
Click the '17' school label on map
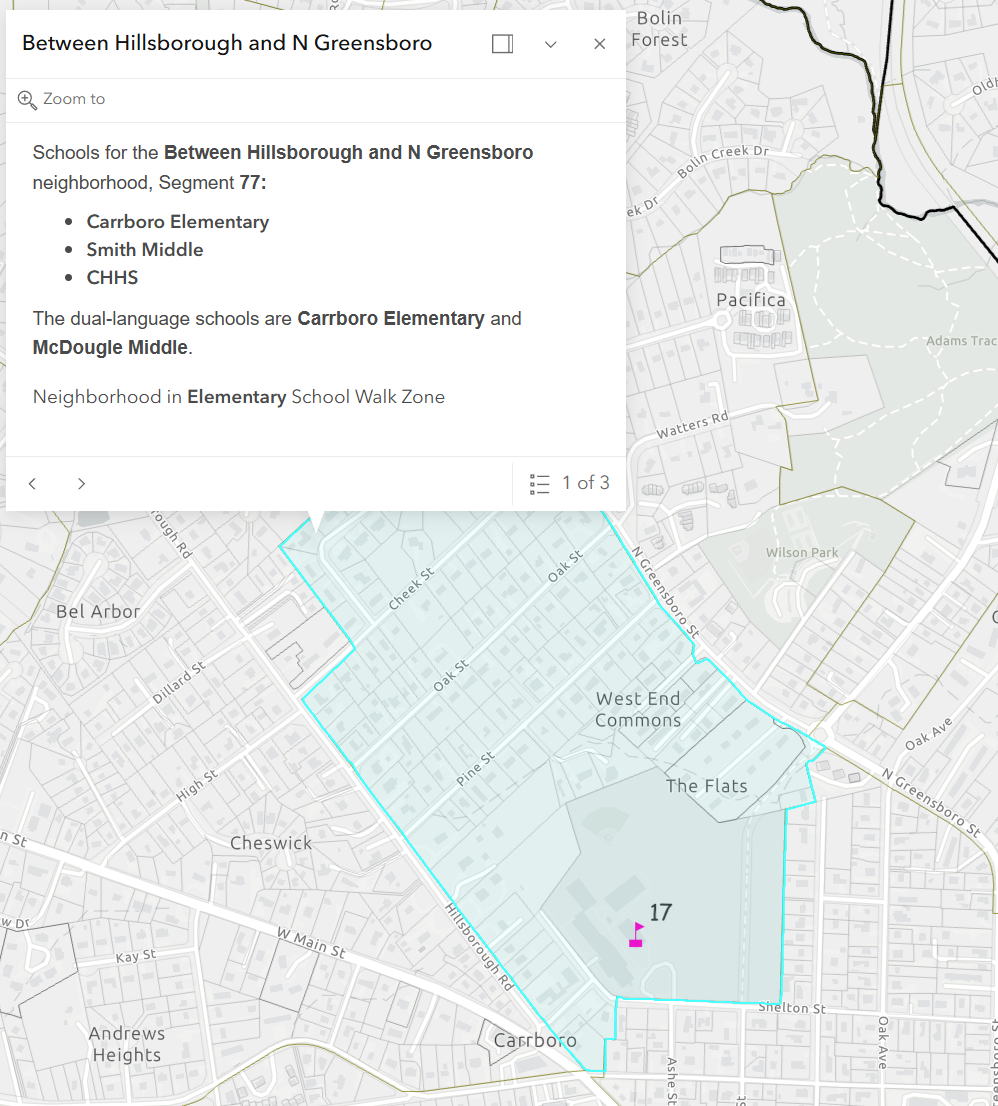click(660, 912)
